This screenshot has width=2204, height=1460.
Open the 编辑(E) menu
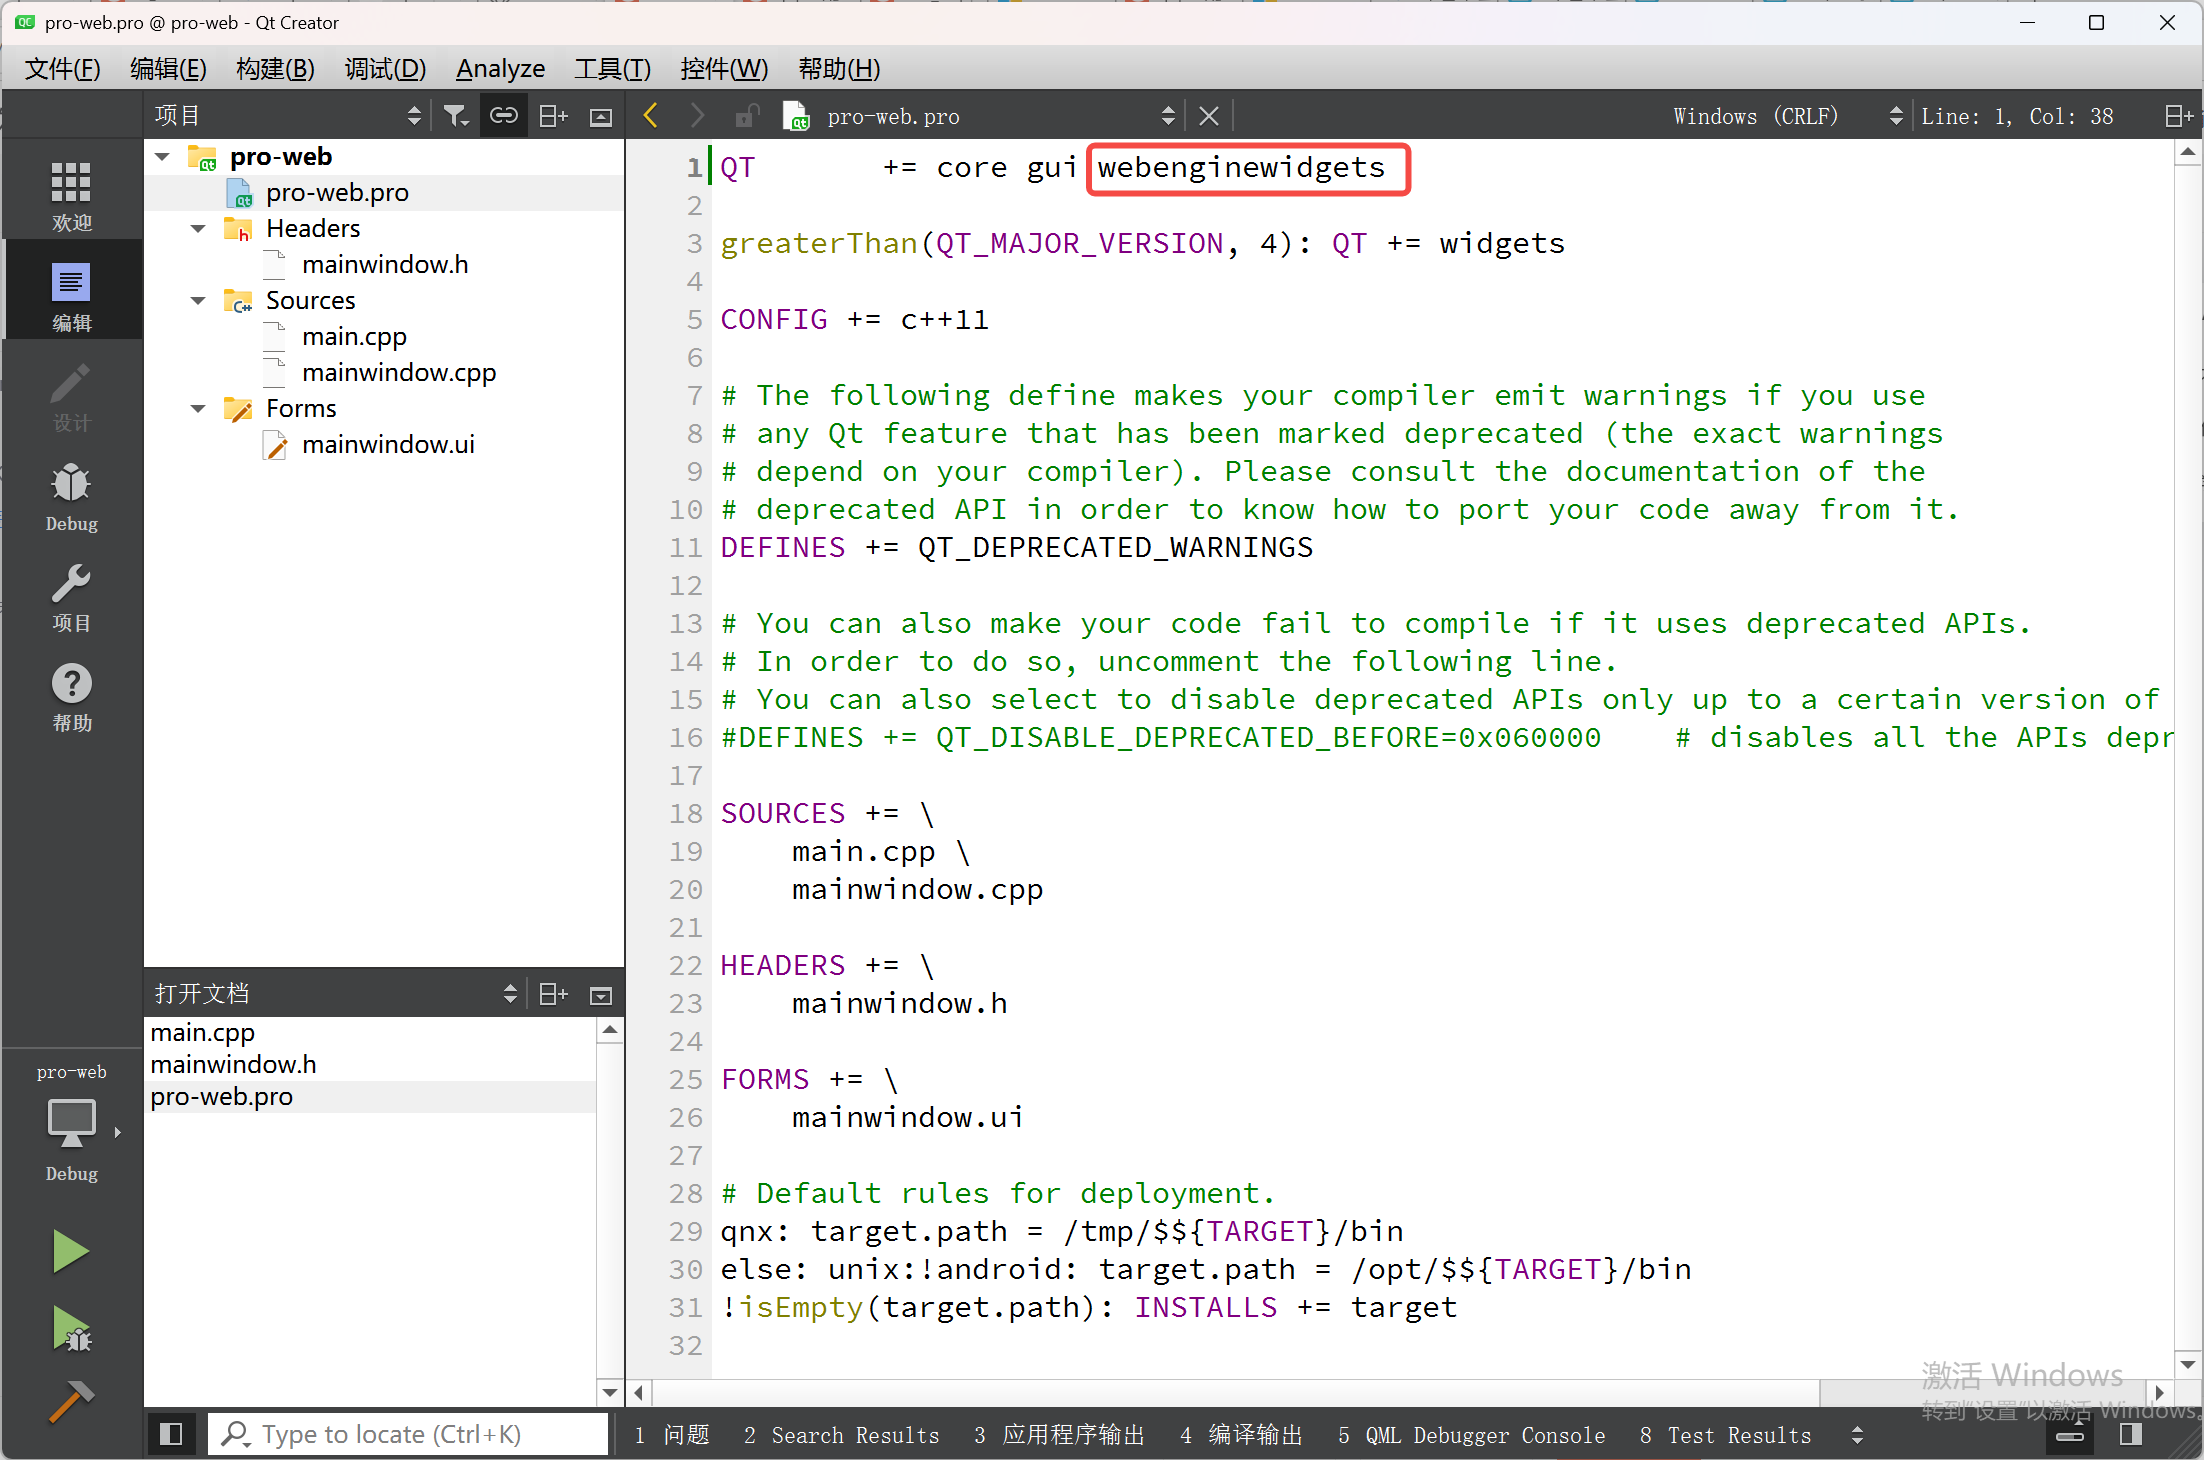[x=168, y=69]
